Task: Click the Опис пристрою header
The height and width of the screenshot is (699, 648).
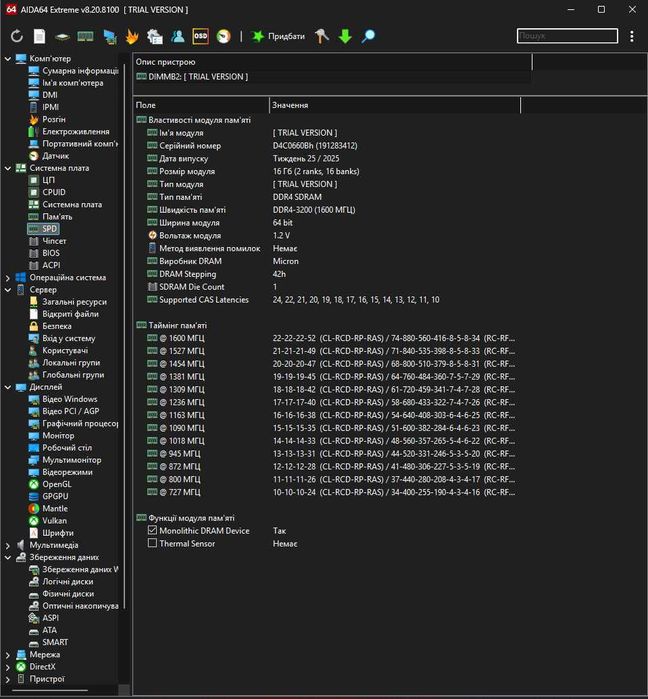Action: pos(332,62)
